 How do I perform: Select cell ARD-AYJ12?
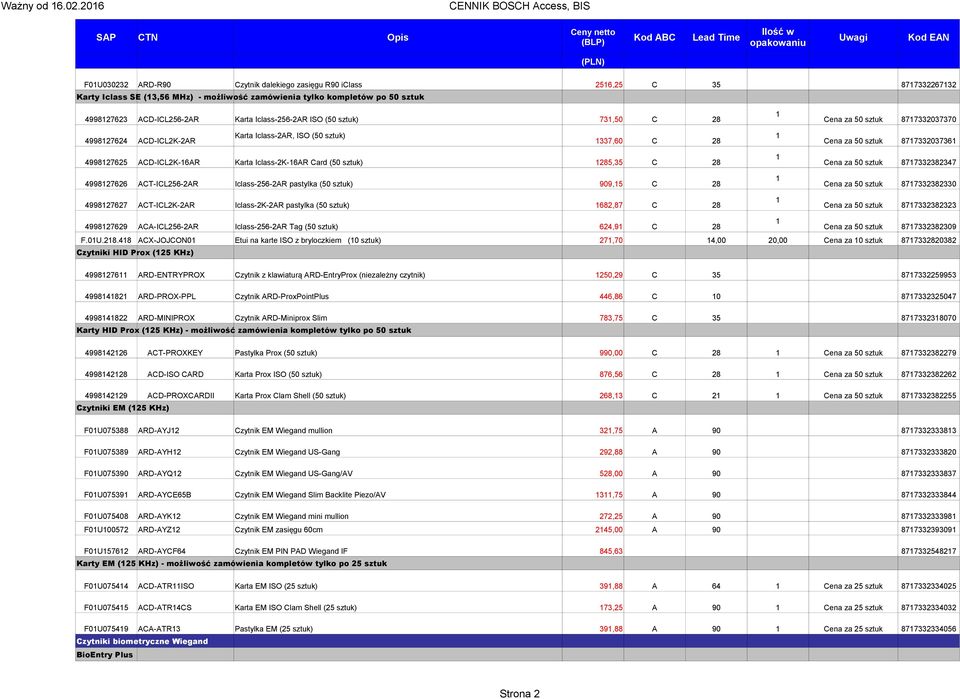tap(159, 431)
